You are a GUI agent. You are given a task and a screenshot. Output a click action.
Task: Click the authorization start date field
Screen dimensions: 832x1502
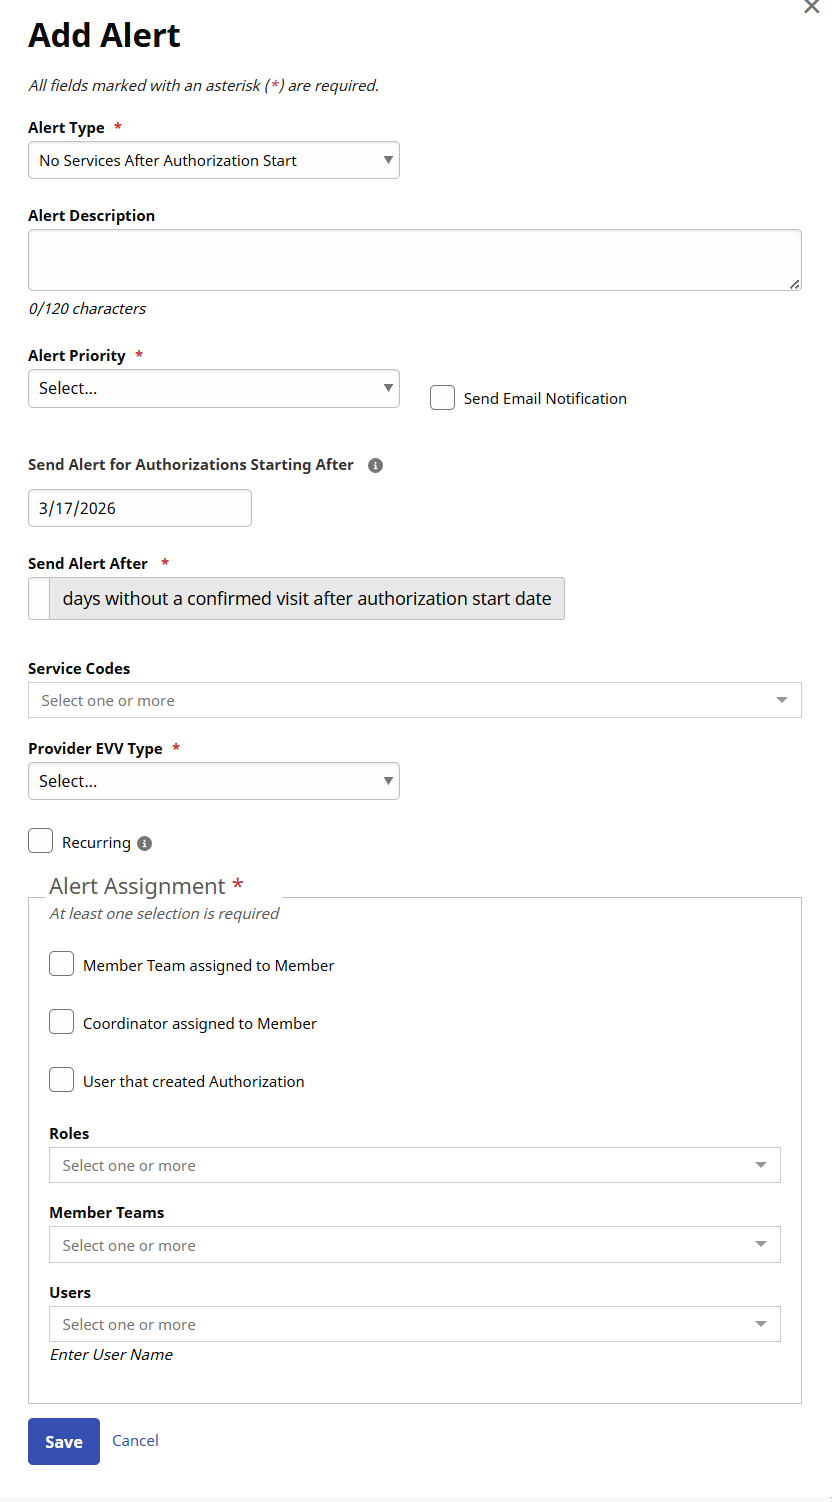(x=139, y=508)
